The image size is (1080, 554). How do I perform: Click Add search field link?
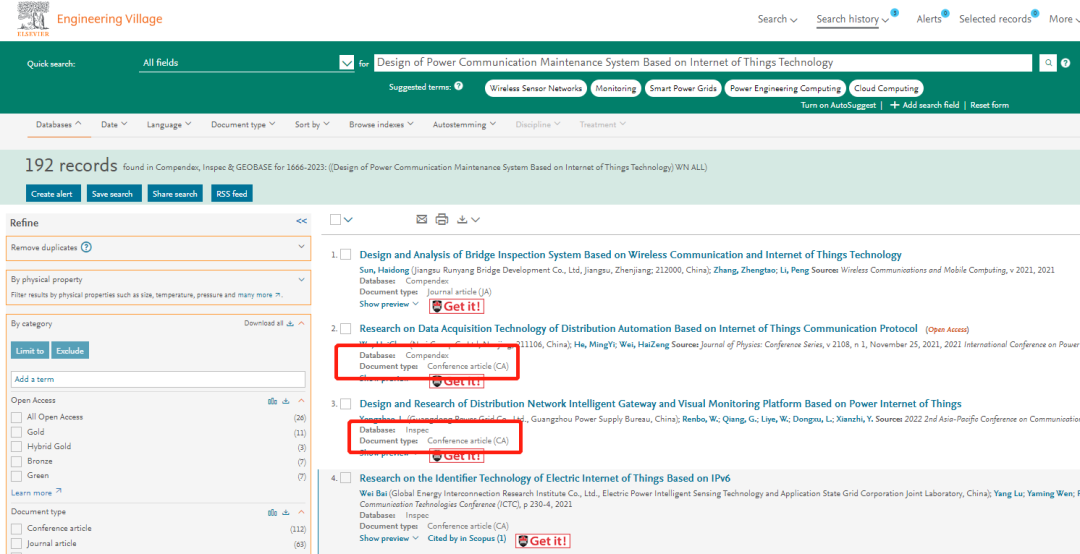(x=924, y=105)
